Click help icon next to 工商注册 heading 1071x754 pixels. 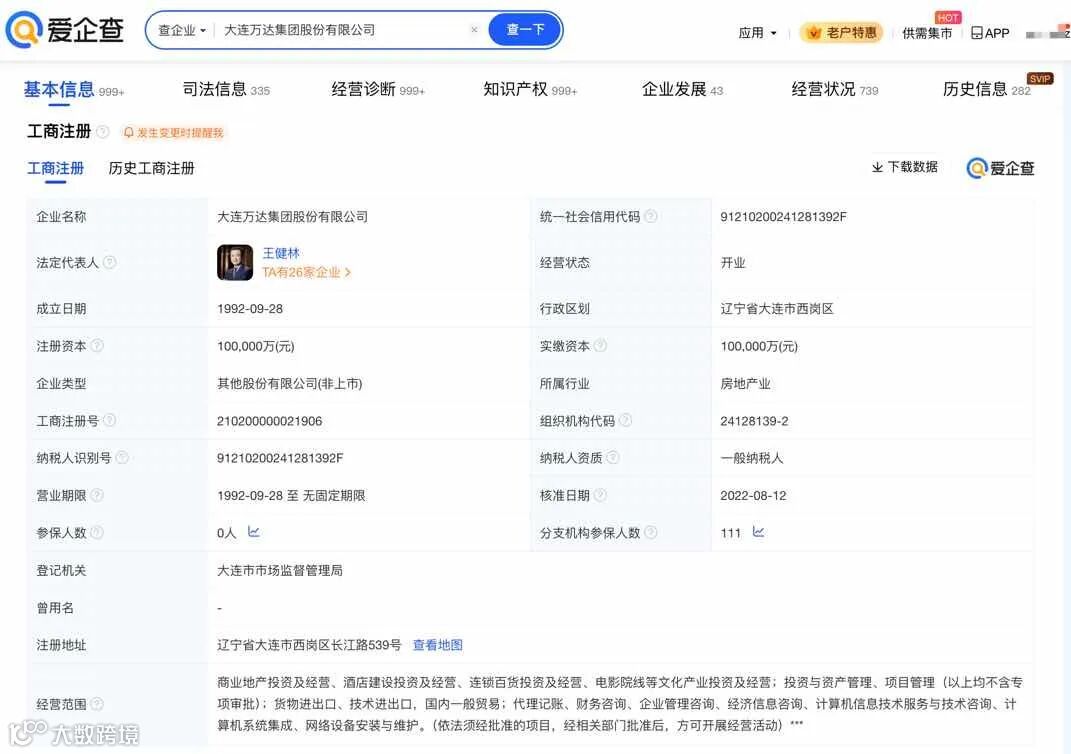coord(102,131)
